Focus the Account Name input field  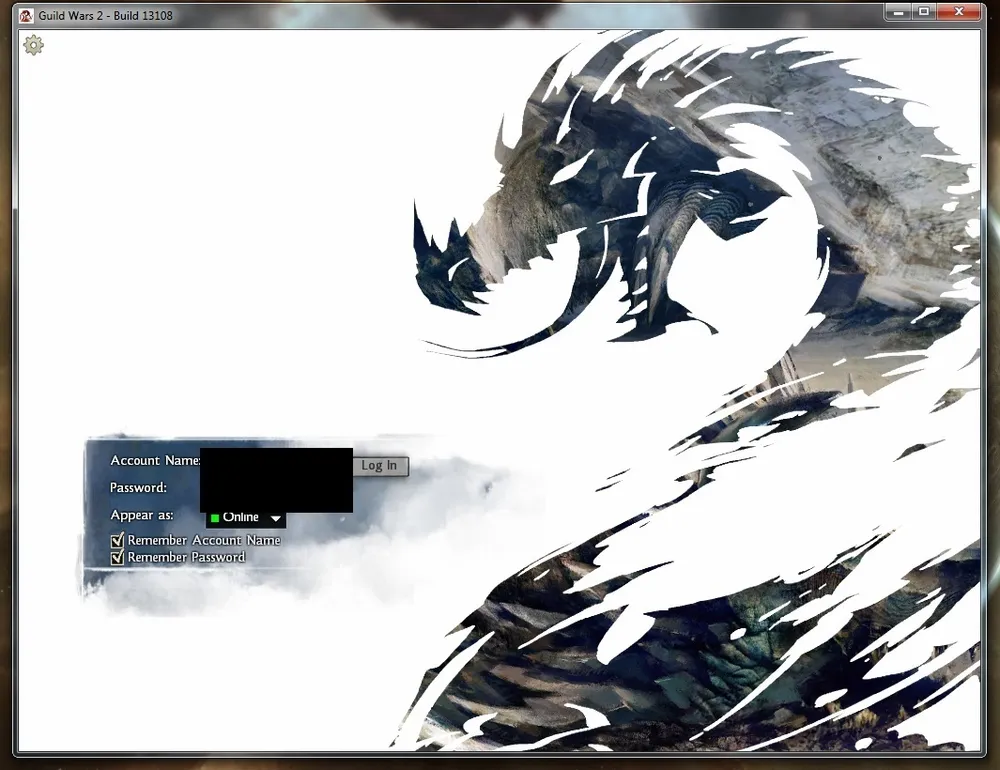(x=276, y=461)
